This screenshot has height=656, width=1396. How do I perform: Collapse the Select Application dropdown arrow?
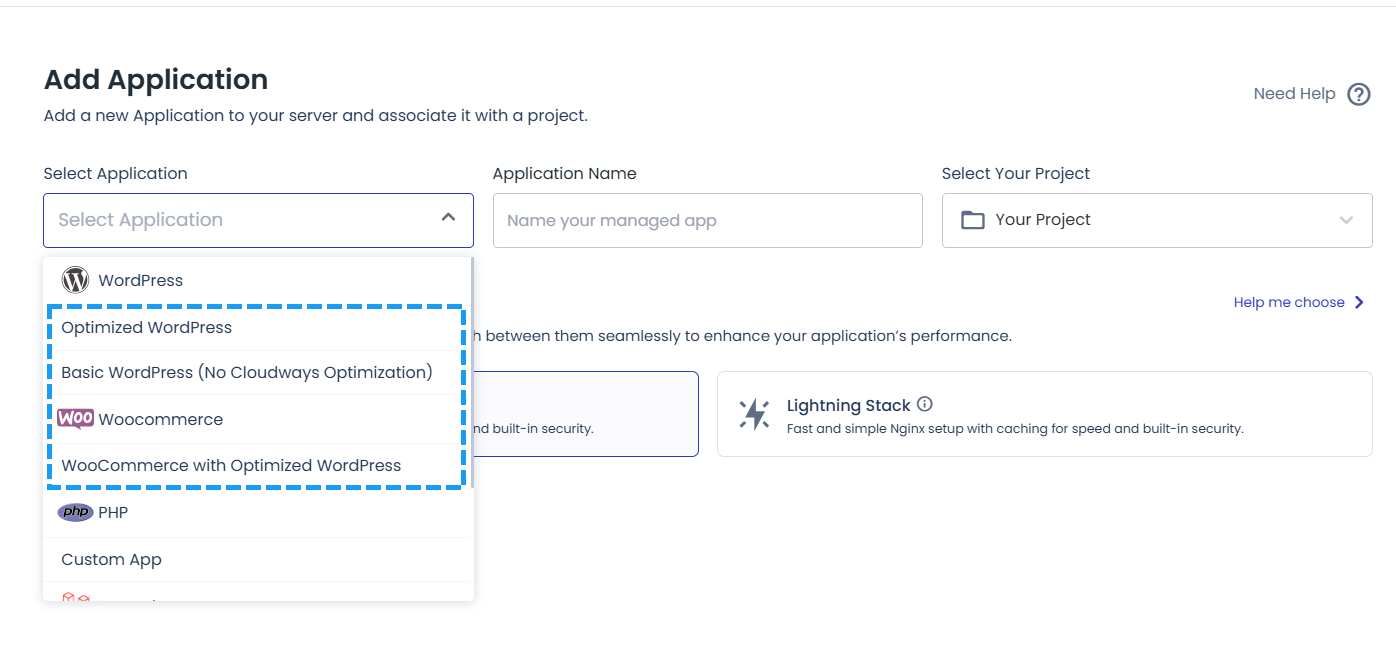coord(448,217)
